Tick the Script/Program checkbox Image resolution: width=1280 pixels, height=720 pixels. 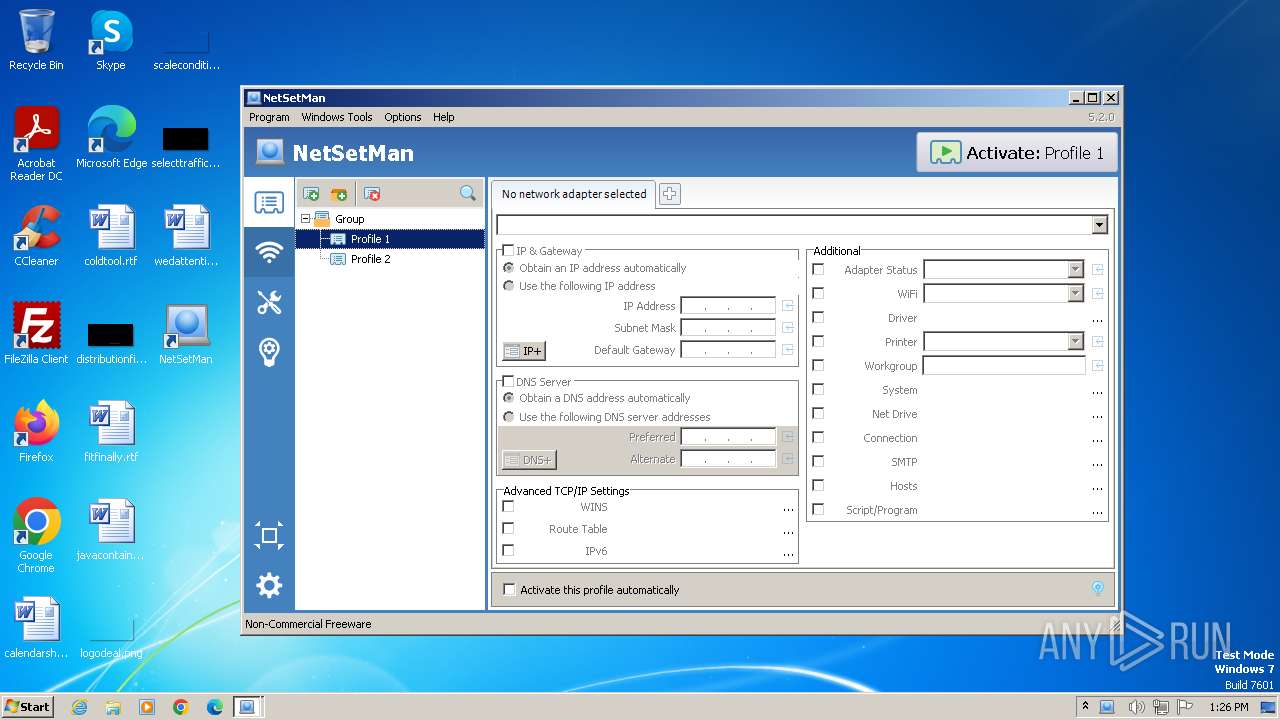tap(818, 509)
